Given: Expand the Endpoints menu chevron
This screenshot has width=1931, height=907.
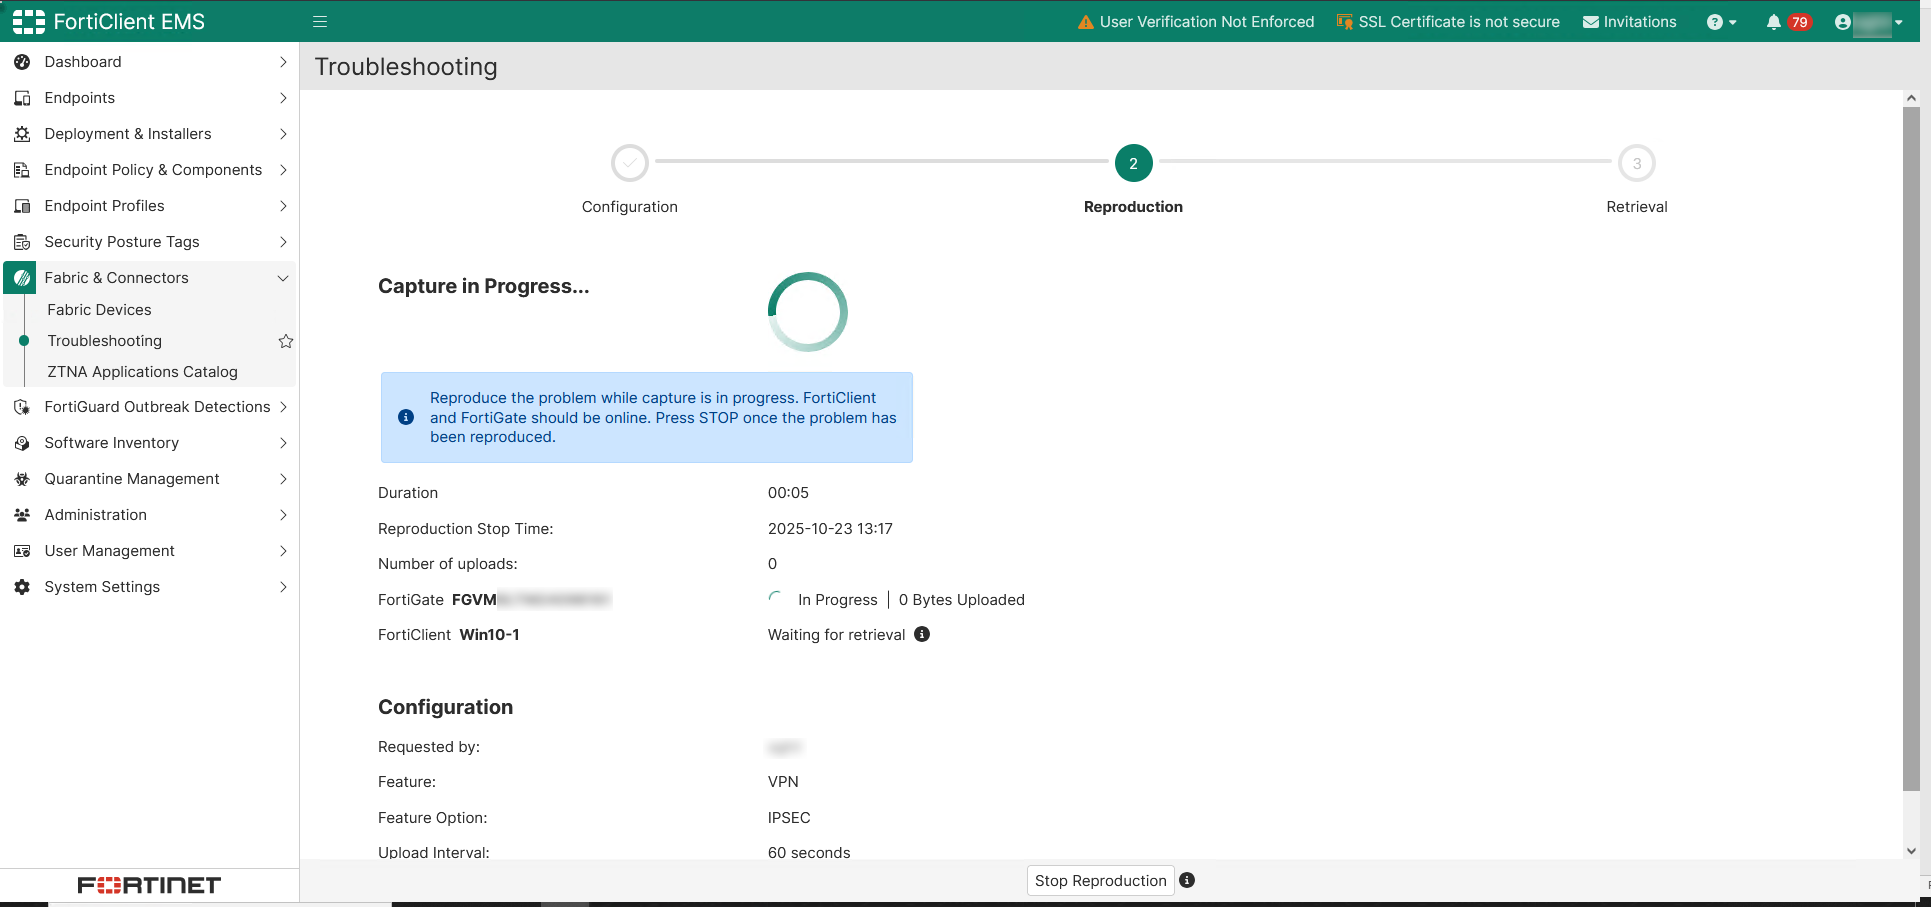Looking at the screenshot, I should pyautogui.click(x=283, y=98).
